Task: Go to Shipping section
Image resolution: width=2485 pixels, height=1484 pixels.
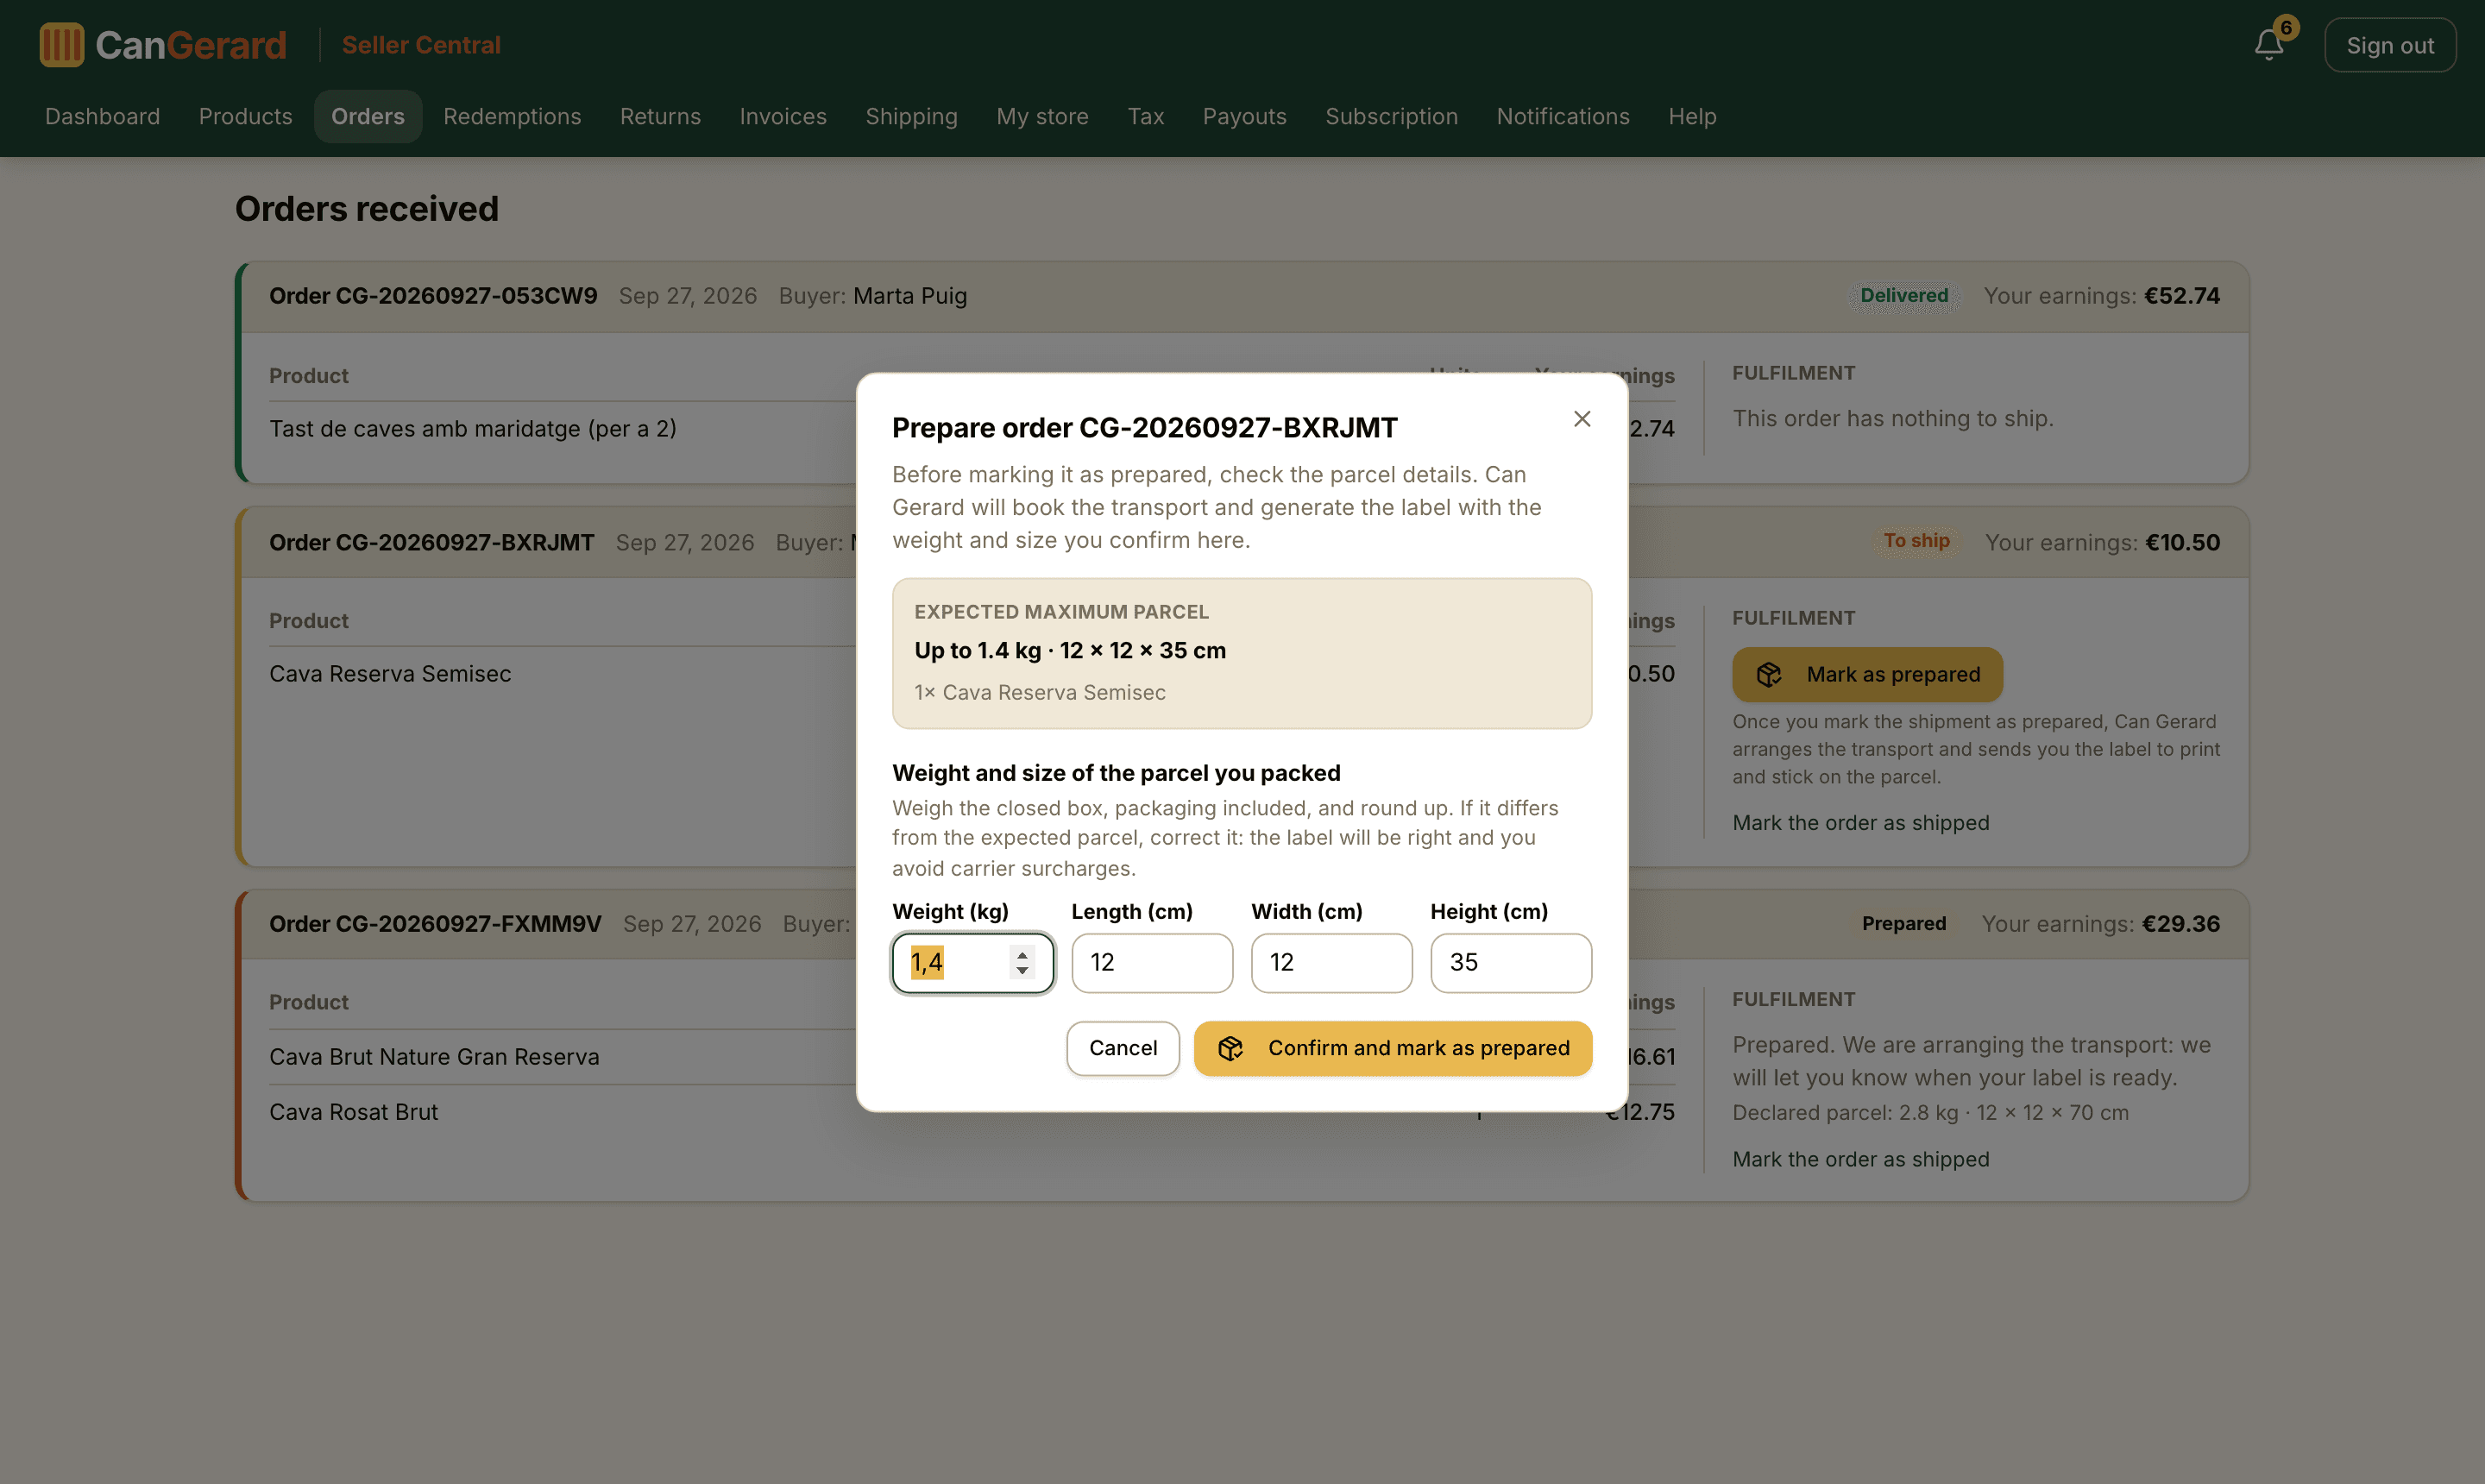Action: pyautogui.click(x=911, y=117)
